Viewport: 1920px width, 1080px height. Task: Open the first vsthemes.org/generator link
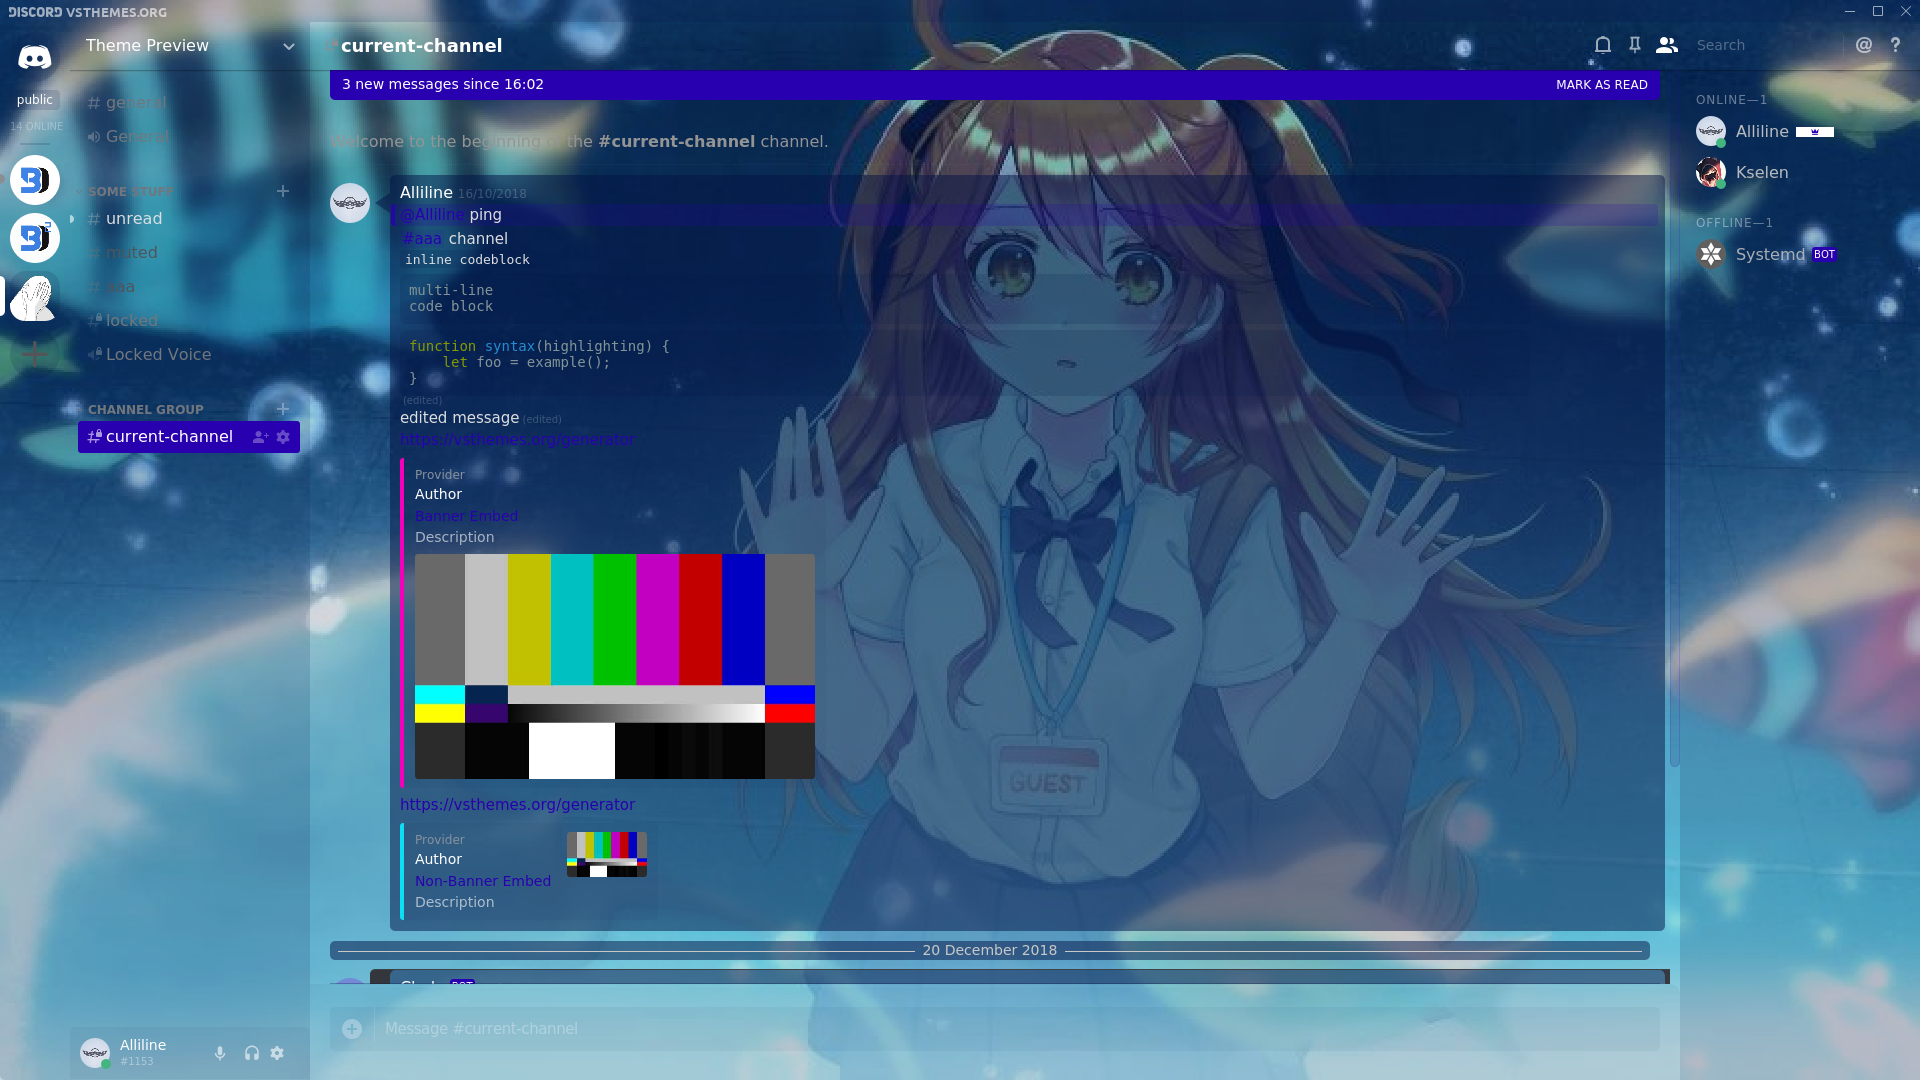[517, 439]
